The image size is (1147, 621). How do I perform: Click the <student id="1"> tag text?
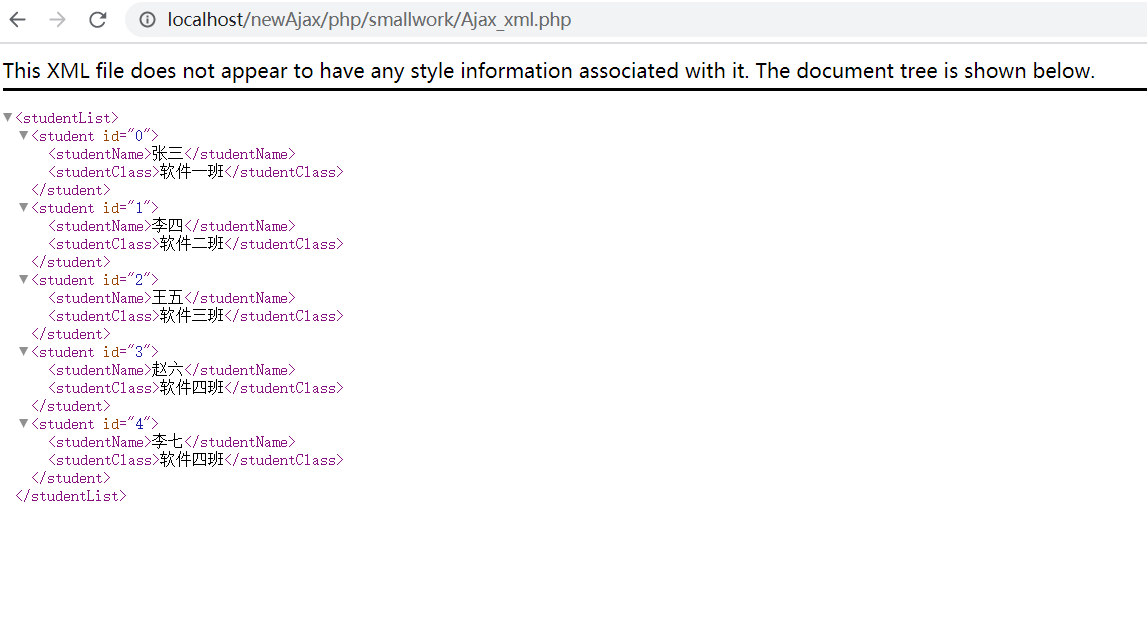pos(95,208)
